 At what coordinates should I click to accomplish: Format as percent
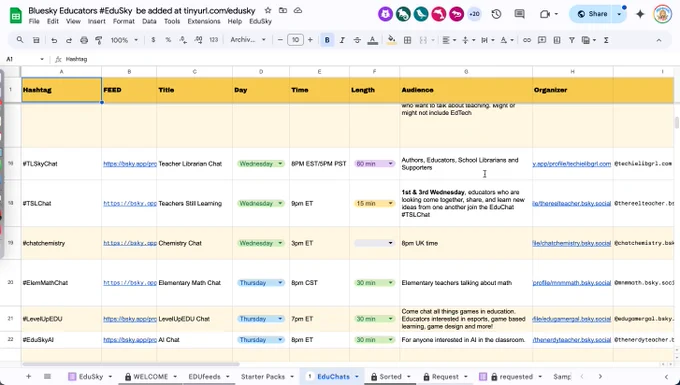click(x=168, y=40)
